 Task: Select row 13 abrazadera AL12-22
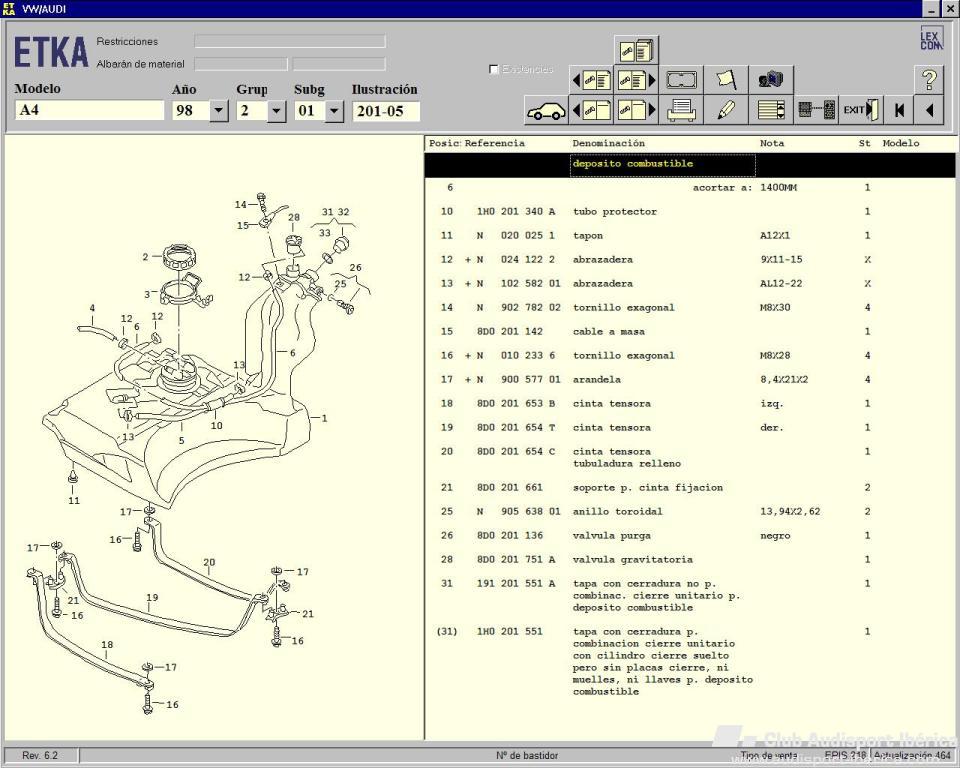coord(689,284)
